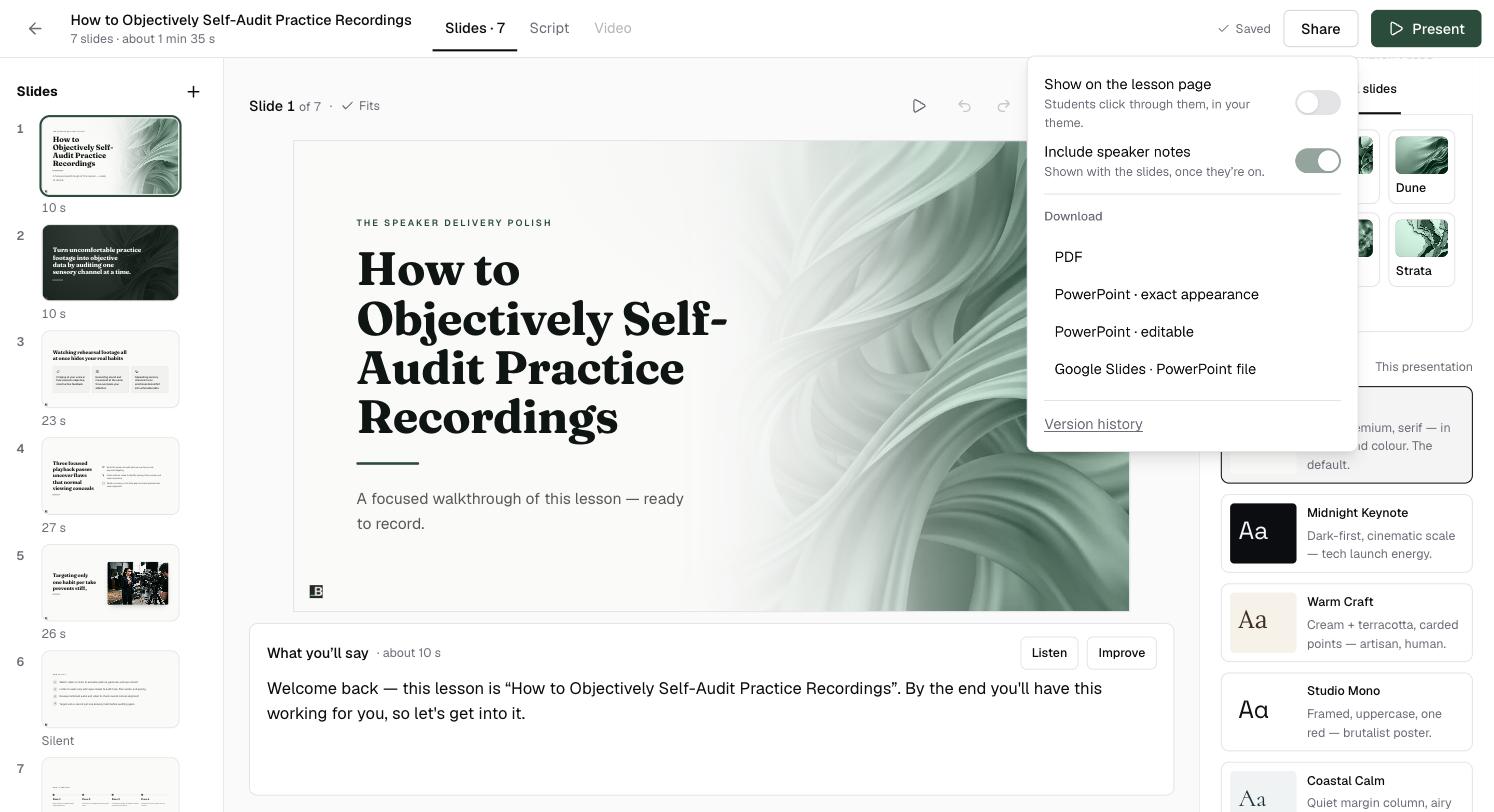Viewport: 1494px width, 812px height.
Task: Click the Listen button
Action: (x=1049, y=653)
